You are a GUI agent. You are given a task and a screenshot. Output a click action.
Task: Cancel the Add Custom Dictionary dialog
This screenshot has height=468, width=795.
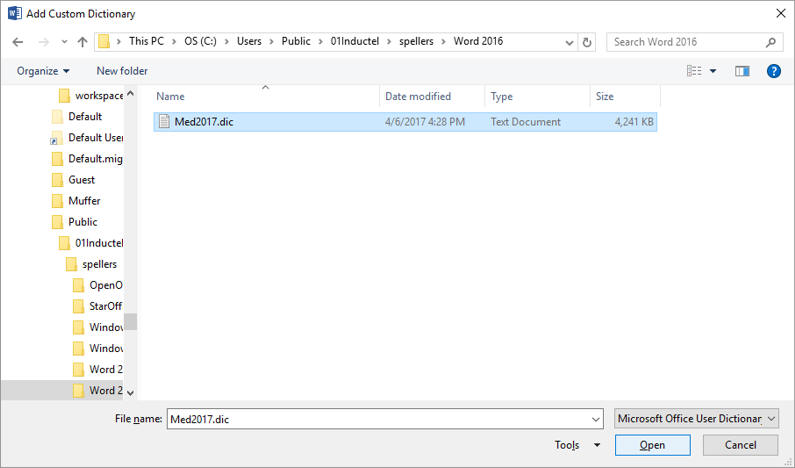pos(740,445)
